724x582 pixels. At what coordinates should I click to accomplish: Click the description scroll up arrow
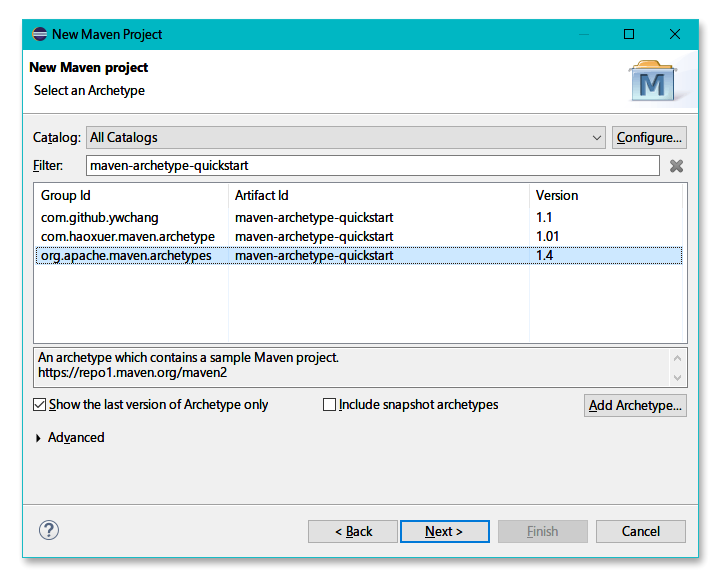(x=677, y=358)
